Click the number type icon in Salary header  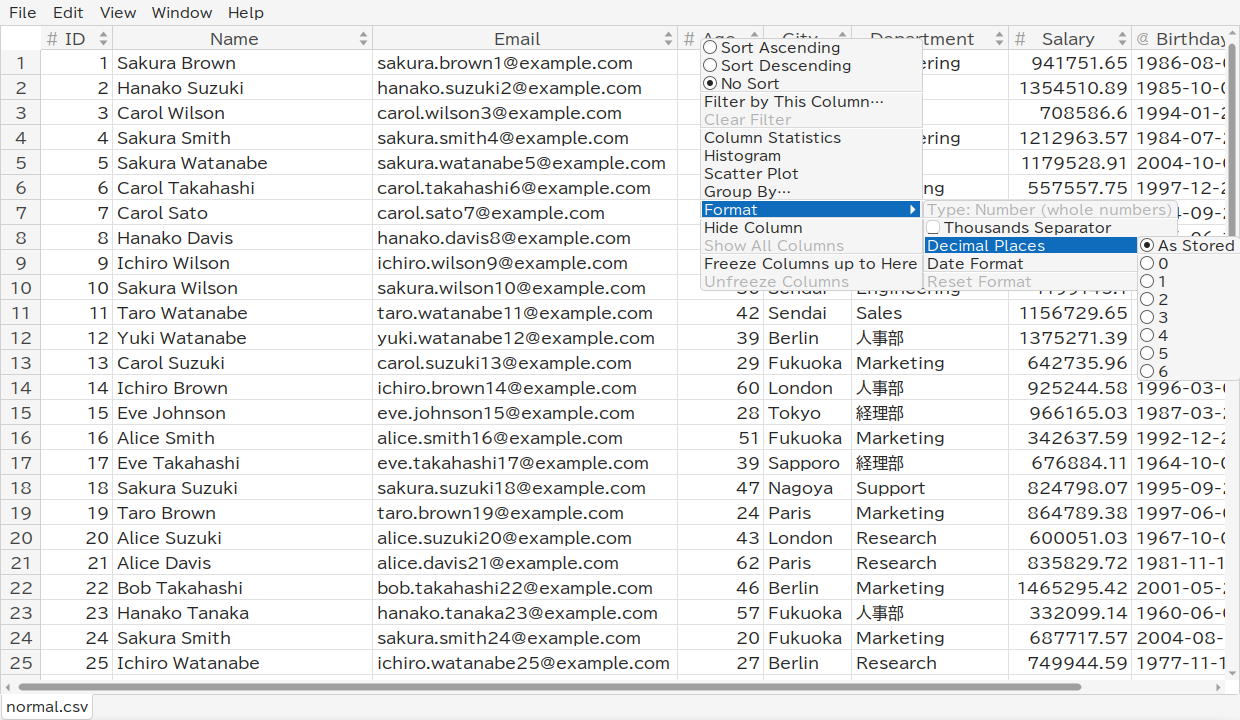click(1020, 39)
